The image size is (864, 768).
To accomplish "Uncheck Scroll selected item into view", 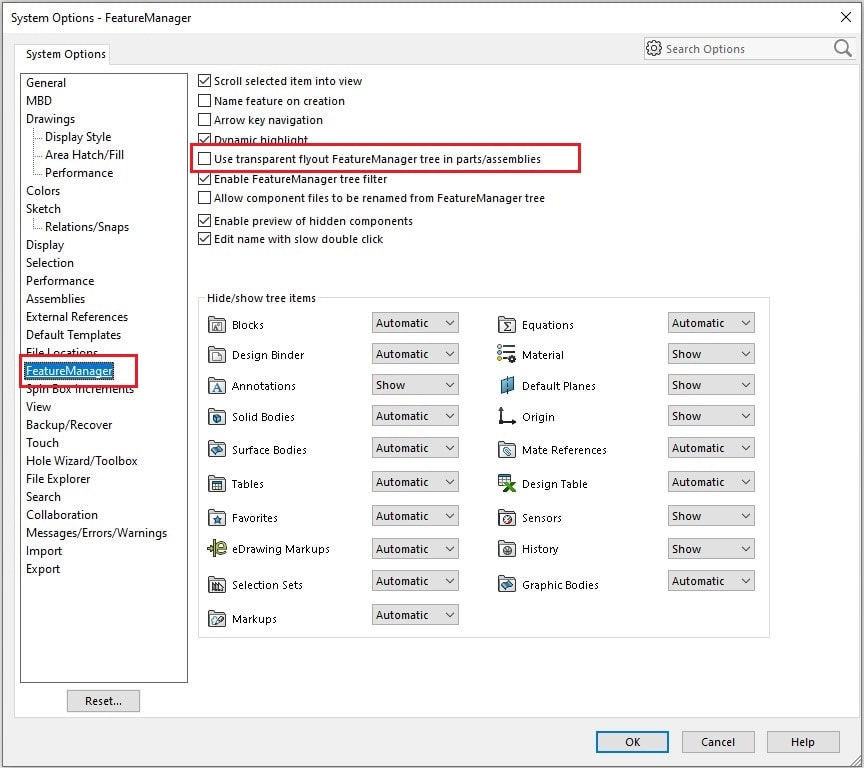I will 204,80.
